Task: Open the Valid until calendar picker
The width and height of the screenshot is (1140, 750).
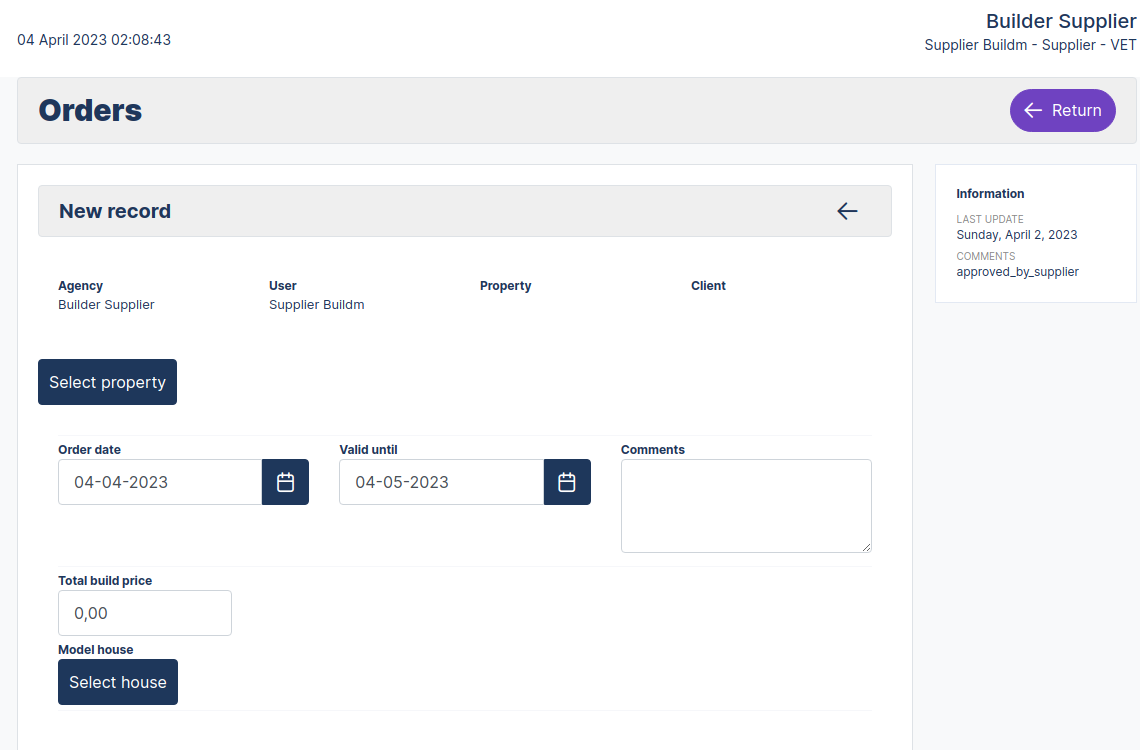Action: (x=567, y=482)
